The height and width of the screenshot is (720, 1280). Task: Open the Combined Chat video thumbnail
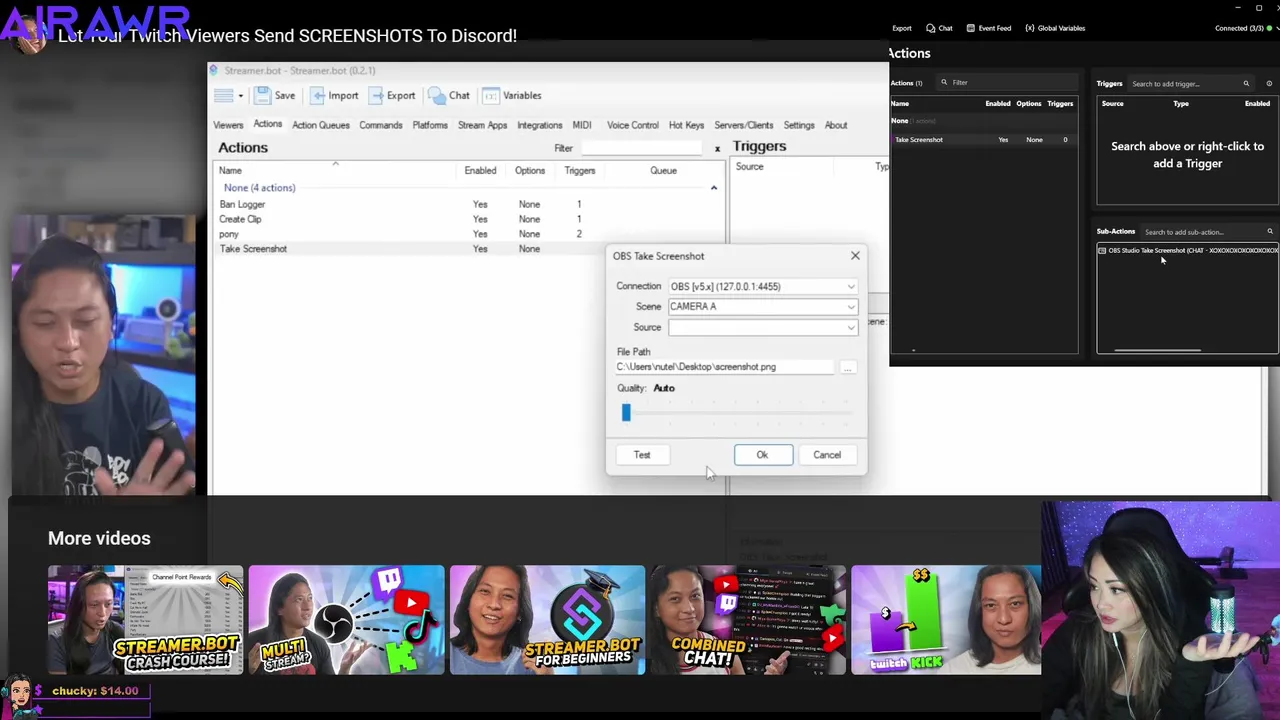pyautogui.click(x=748, y=620)
